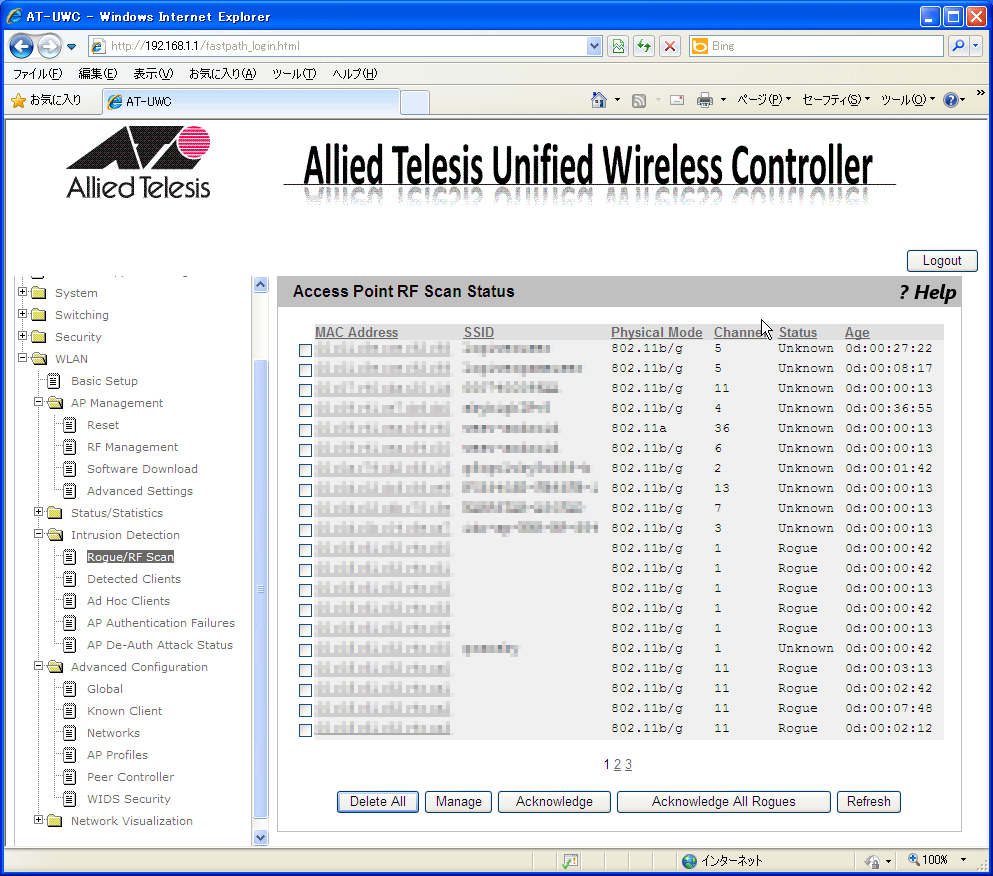Expand the Security folder
This screenshot has height=876, width=993.
23,336
